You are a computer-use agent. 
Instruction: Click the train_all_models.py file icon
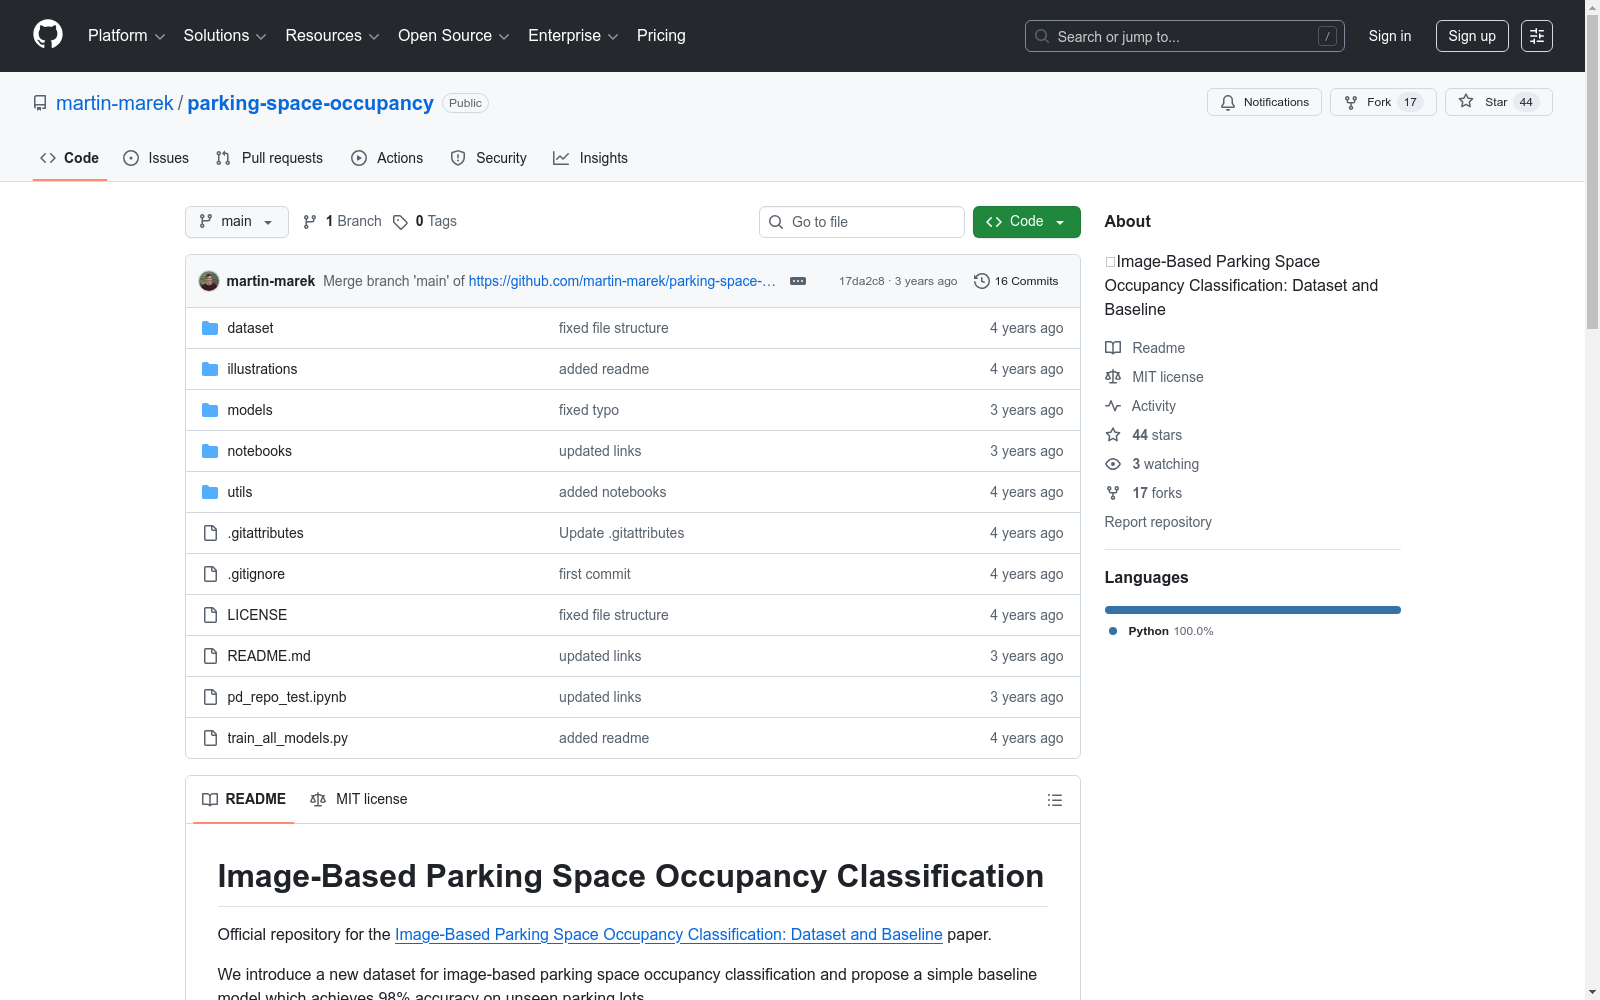[210, 738]
